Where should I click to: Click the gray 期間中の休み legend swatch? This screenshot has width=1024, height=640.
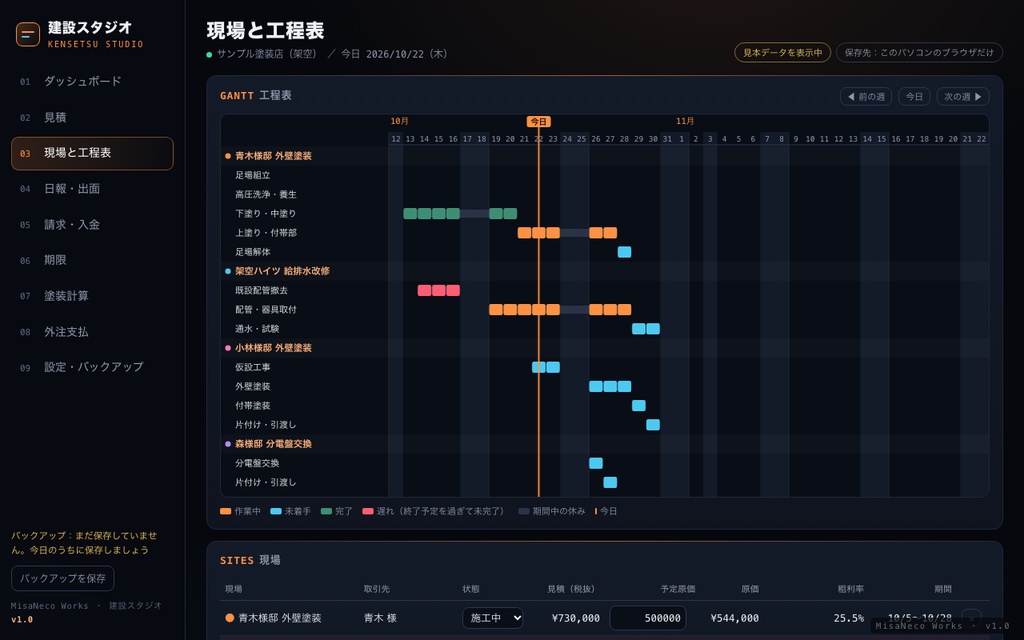pyautogui.click(x=524, y=511)
